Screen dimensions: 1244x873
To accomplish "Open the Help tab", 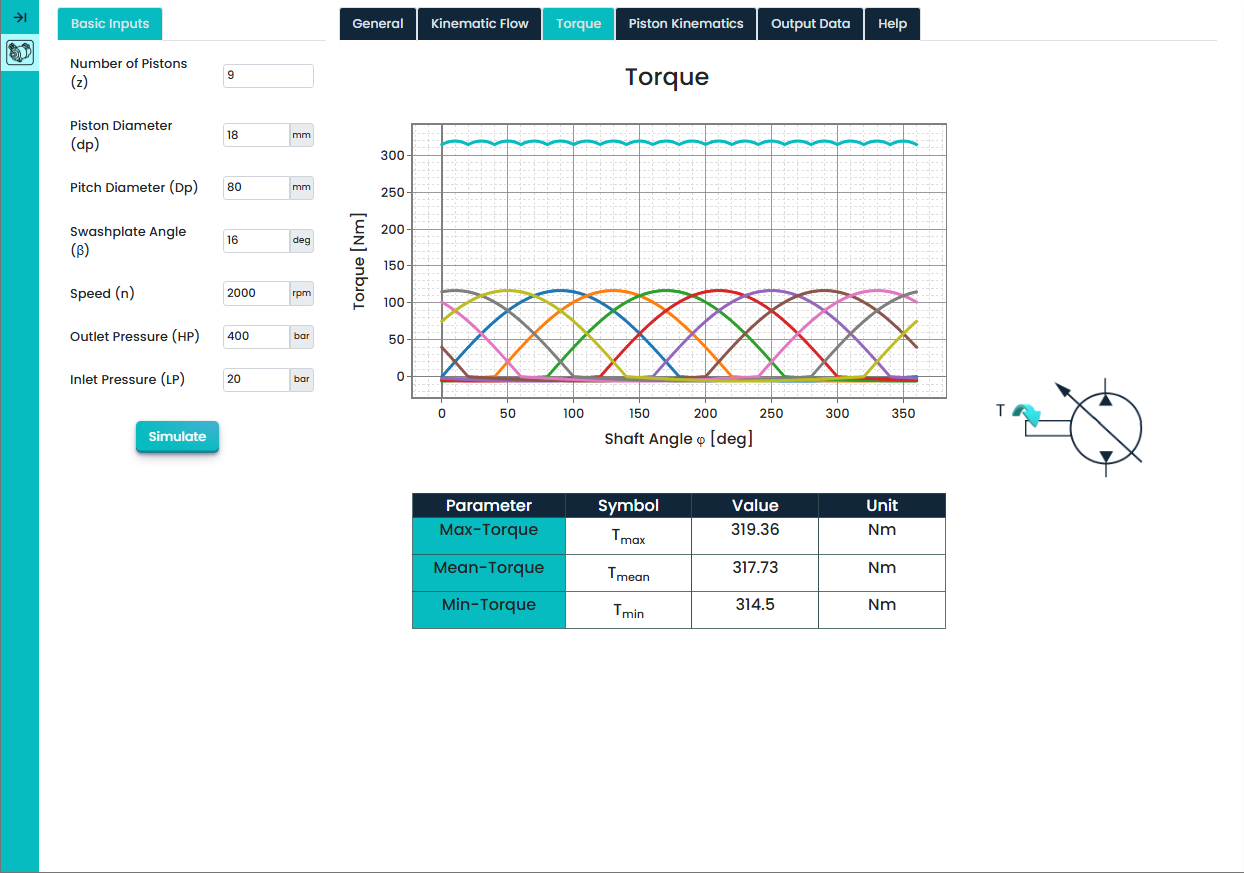I will [x=892, y=24].
